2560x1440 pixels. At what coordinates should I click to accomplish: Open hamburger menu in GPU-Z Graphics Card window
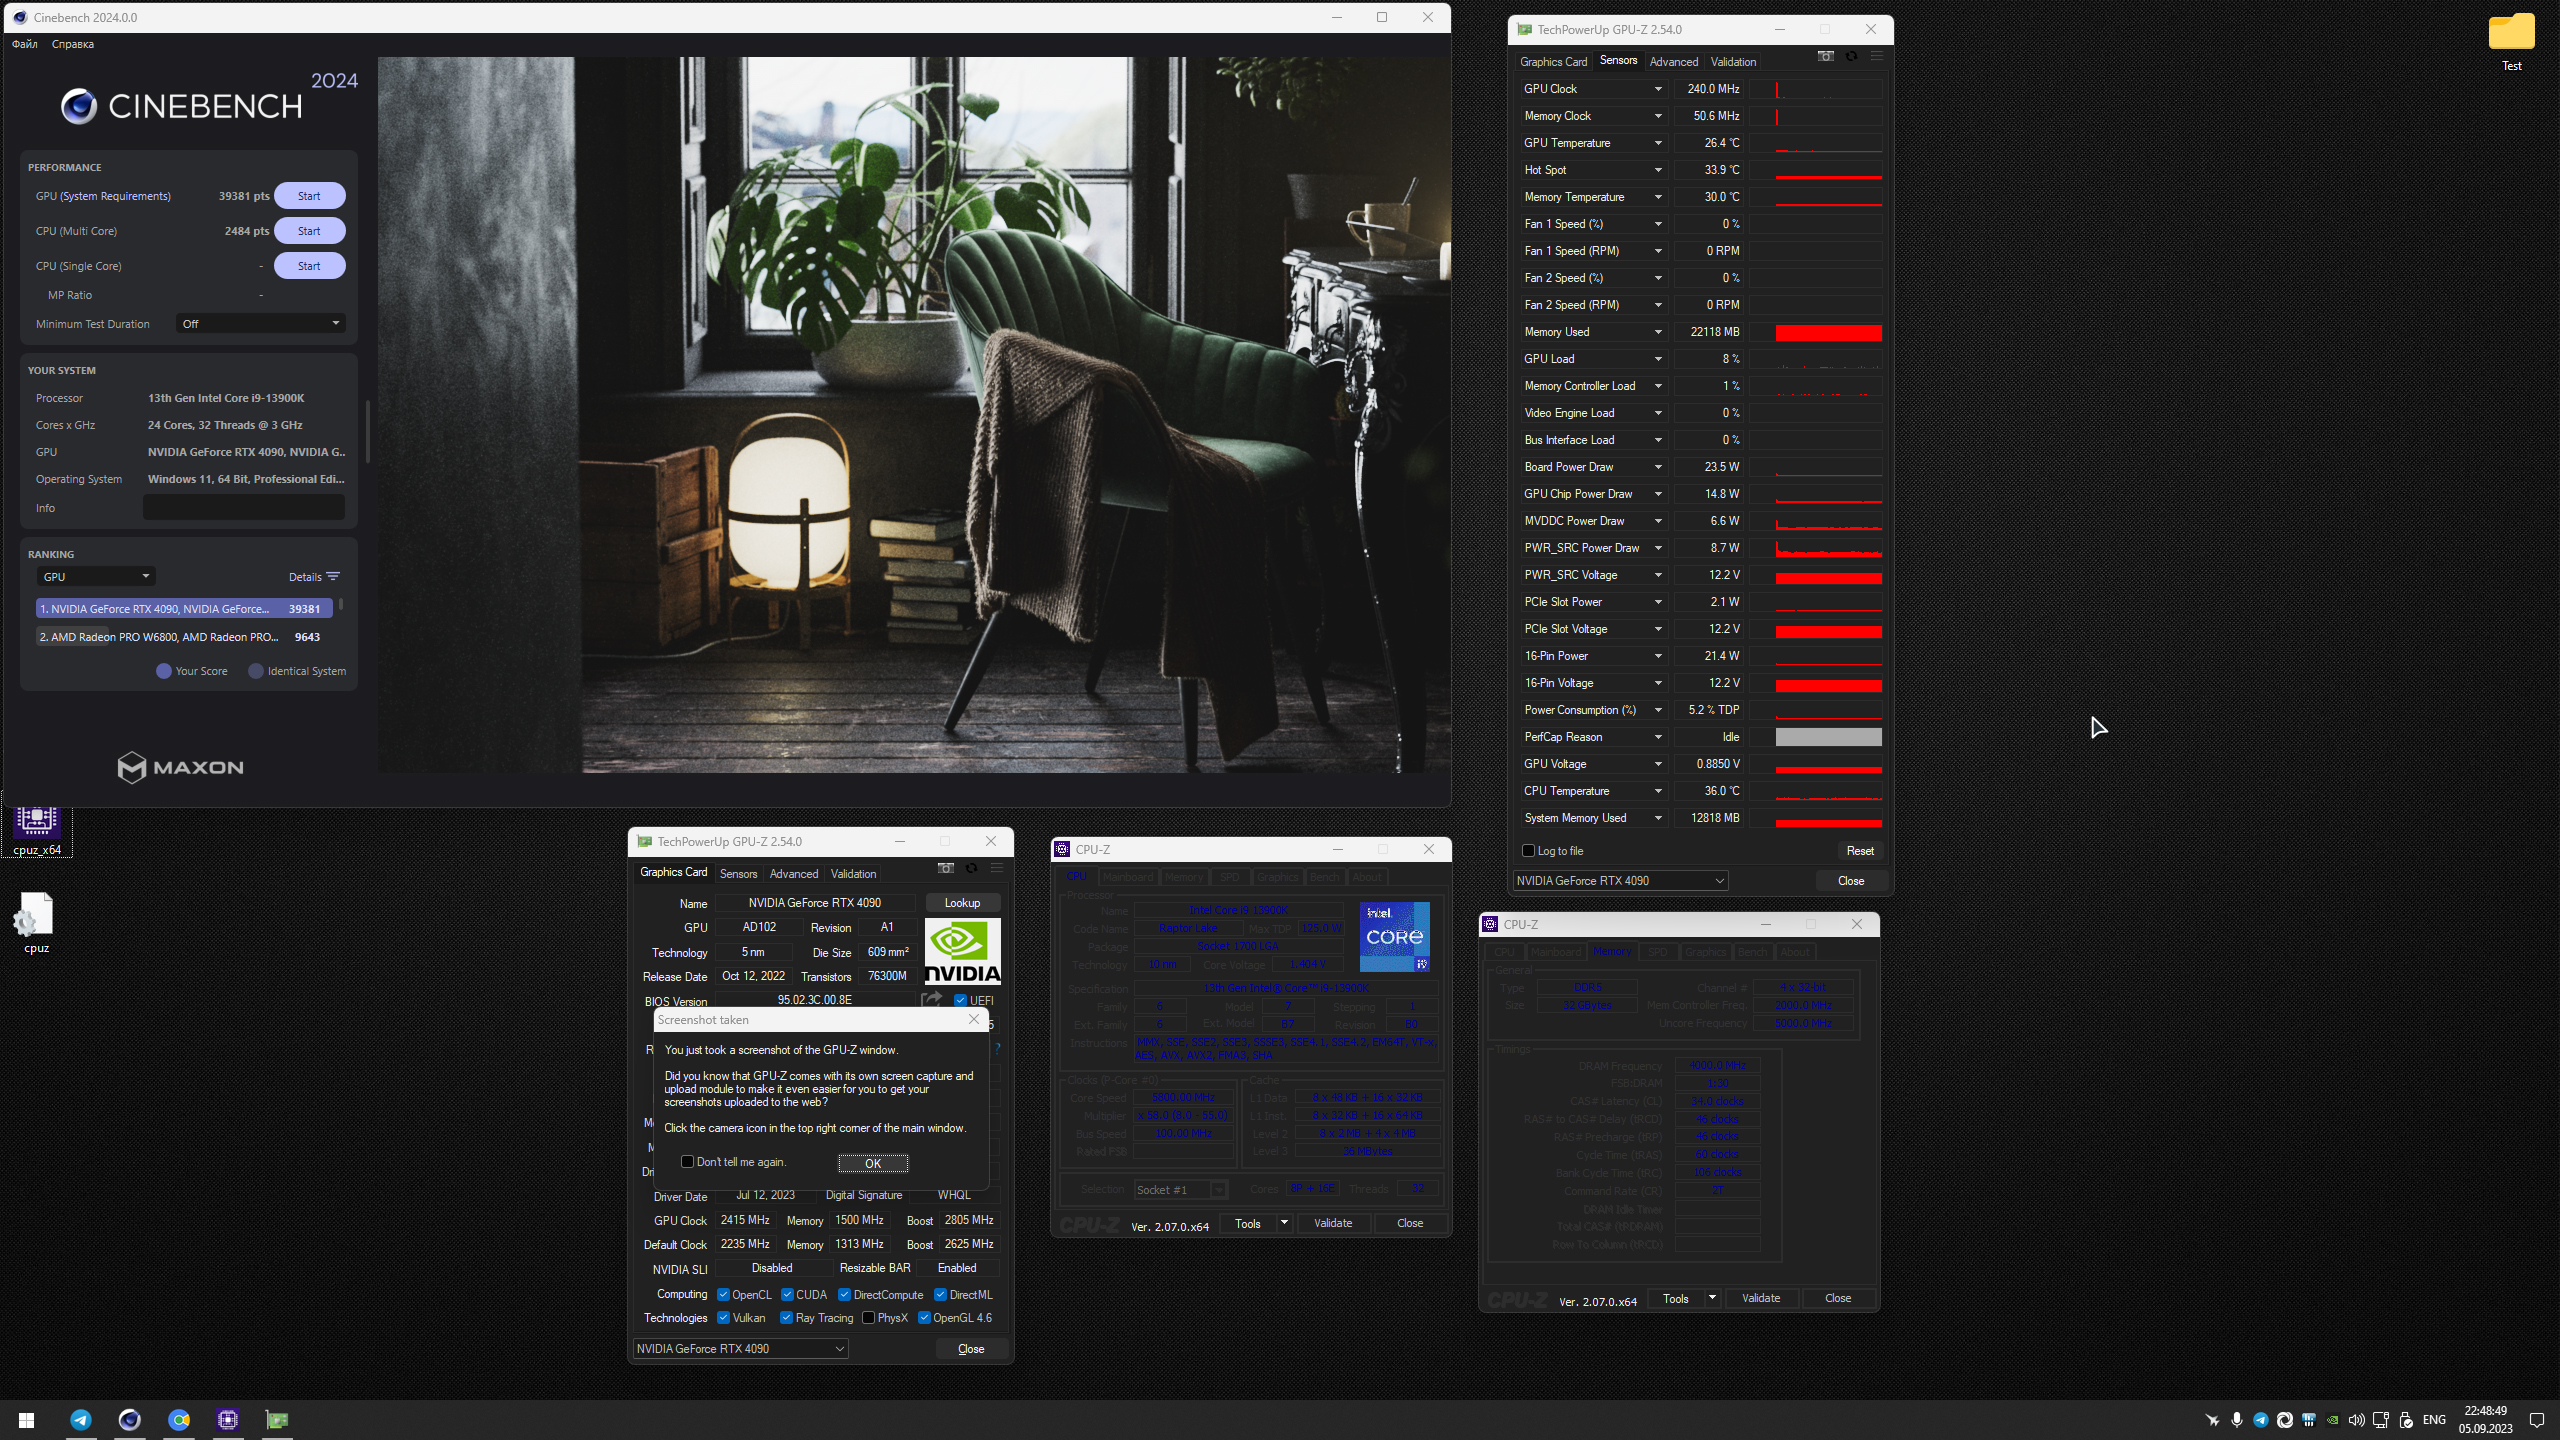(996, 868)
